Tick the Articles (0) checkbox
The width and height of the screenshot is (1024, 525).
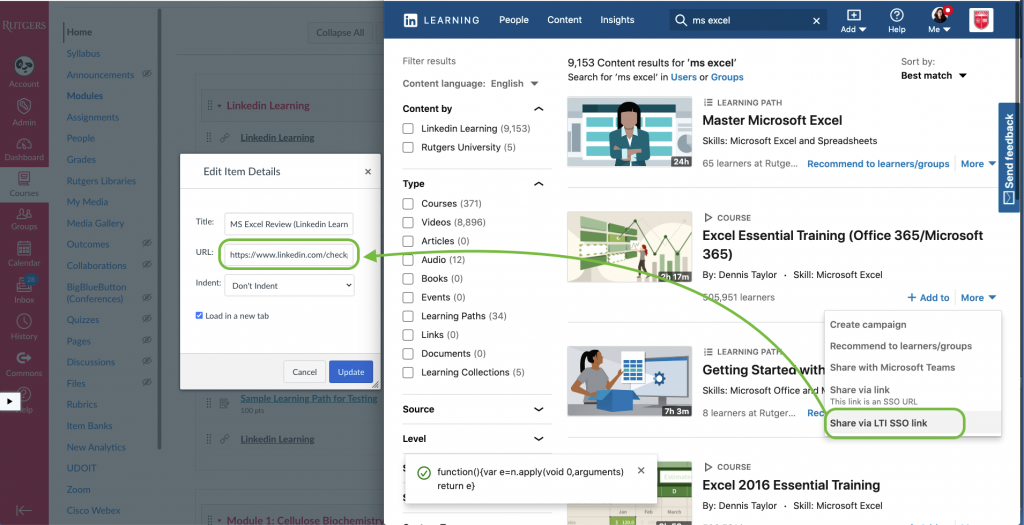[408, 241]
